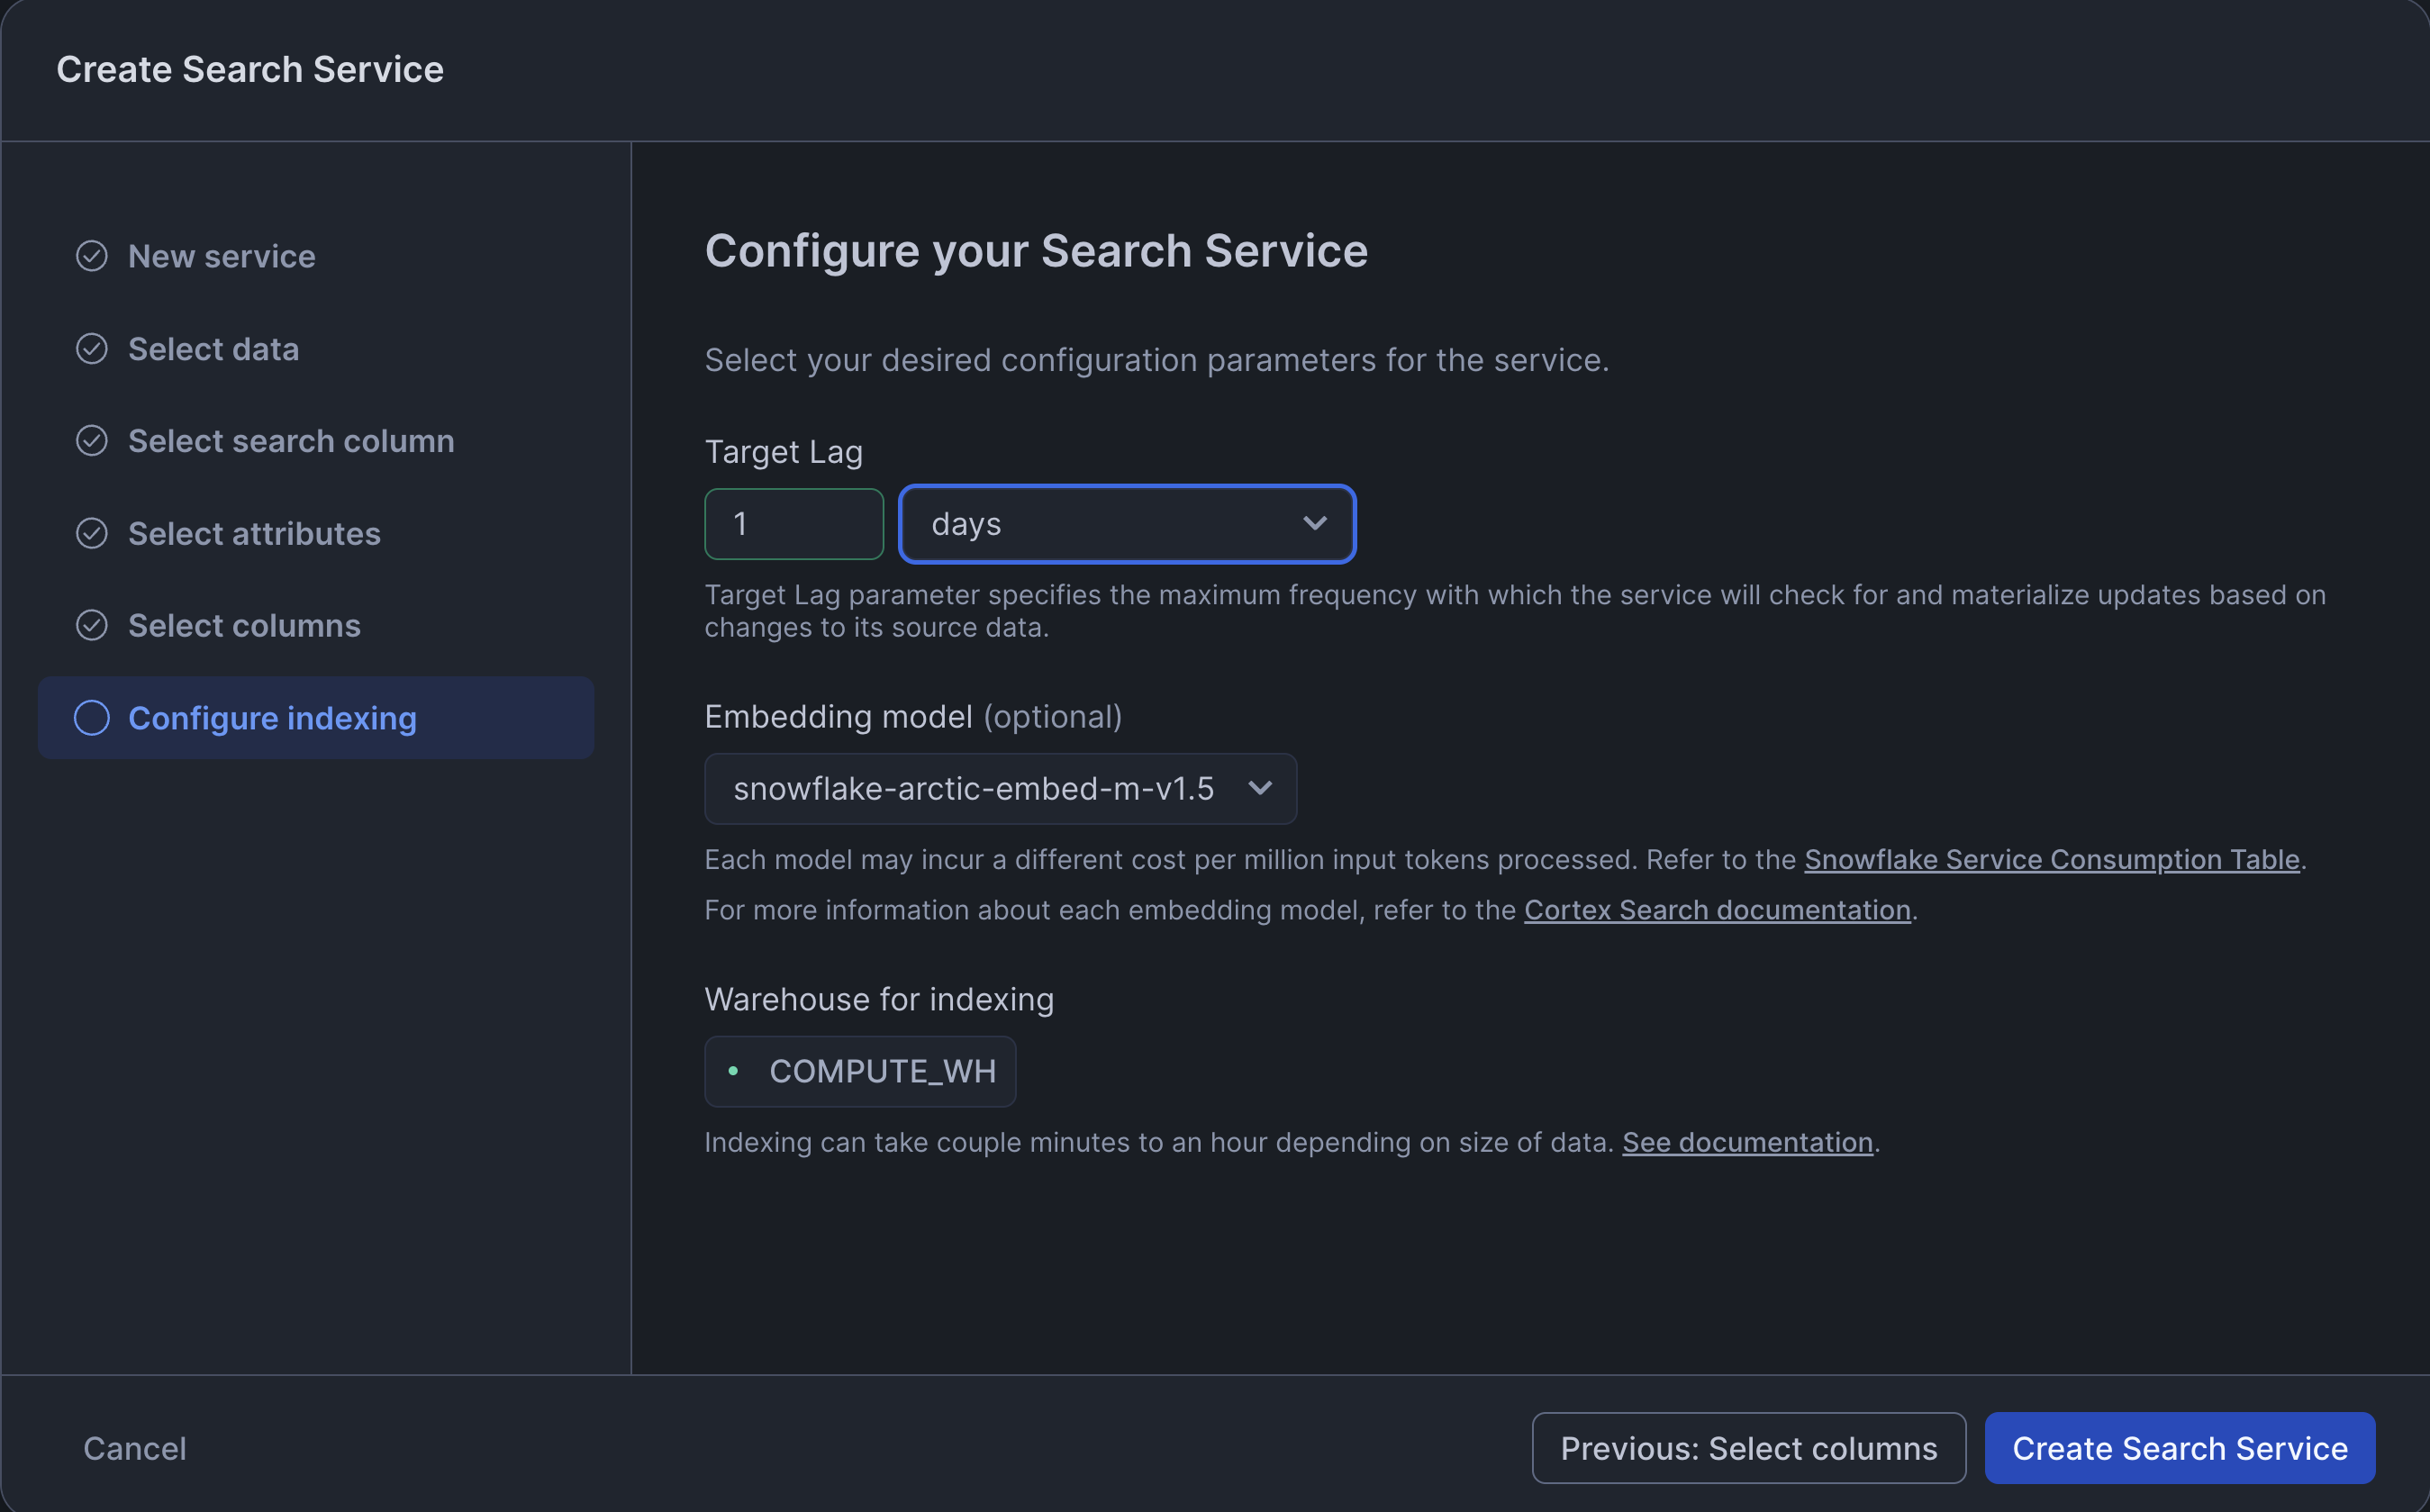
Task: Click Previous: Select columns button
Action: [x=1748, y=1447]
